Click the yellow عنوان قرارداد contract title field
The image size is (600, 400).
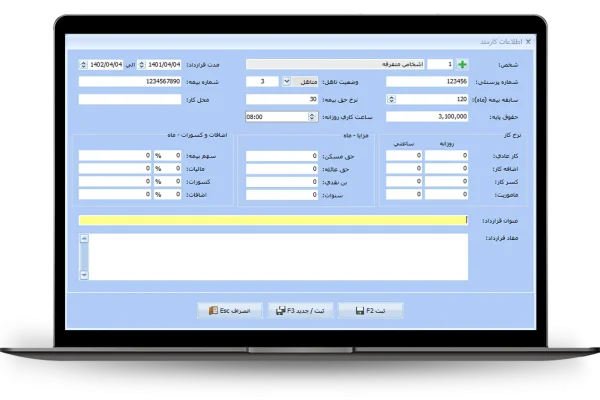[272, 220]
